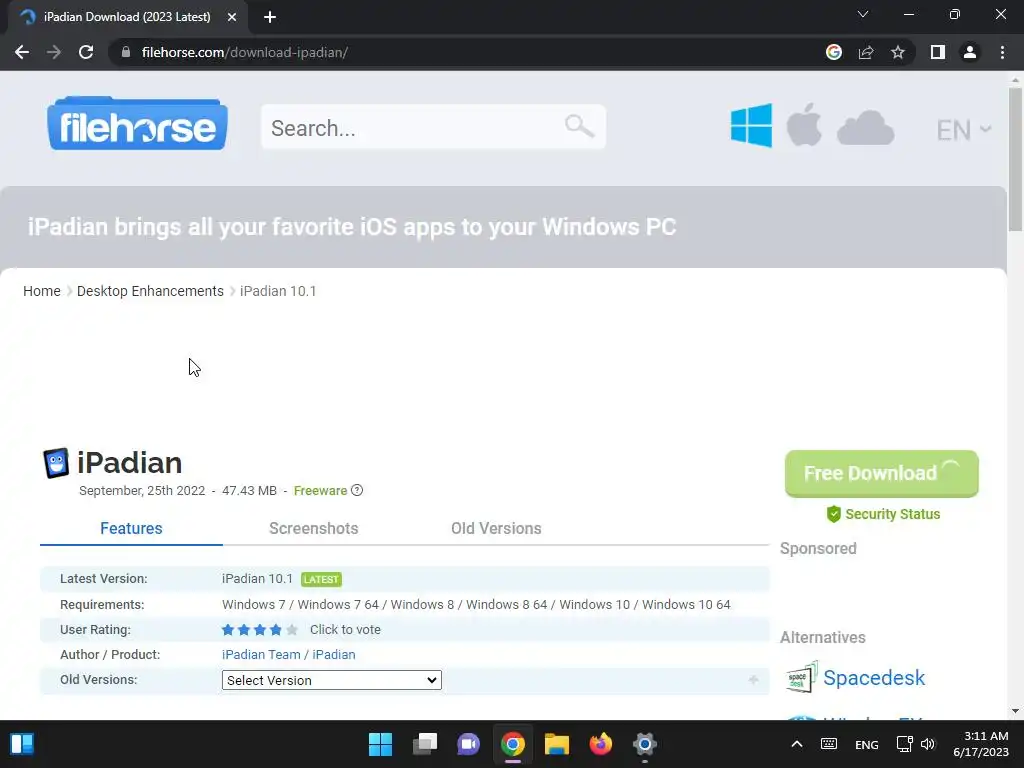Screen dimensions: 1024x768
Task: Open Desktop Enhancements breadcrumb
Action: pos(150,291)
